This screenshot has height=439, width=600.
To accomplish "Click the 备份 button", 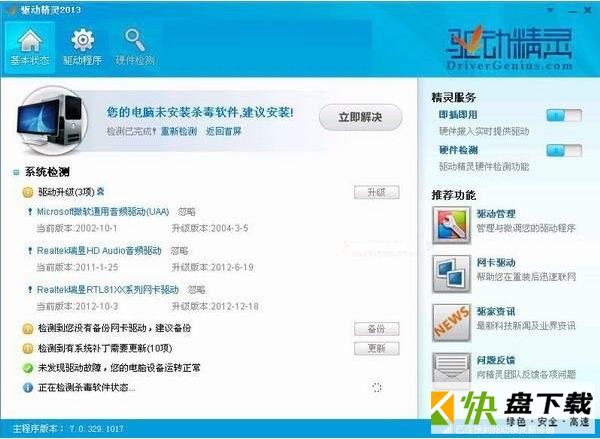I will click(376, 329).
